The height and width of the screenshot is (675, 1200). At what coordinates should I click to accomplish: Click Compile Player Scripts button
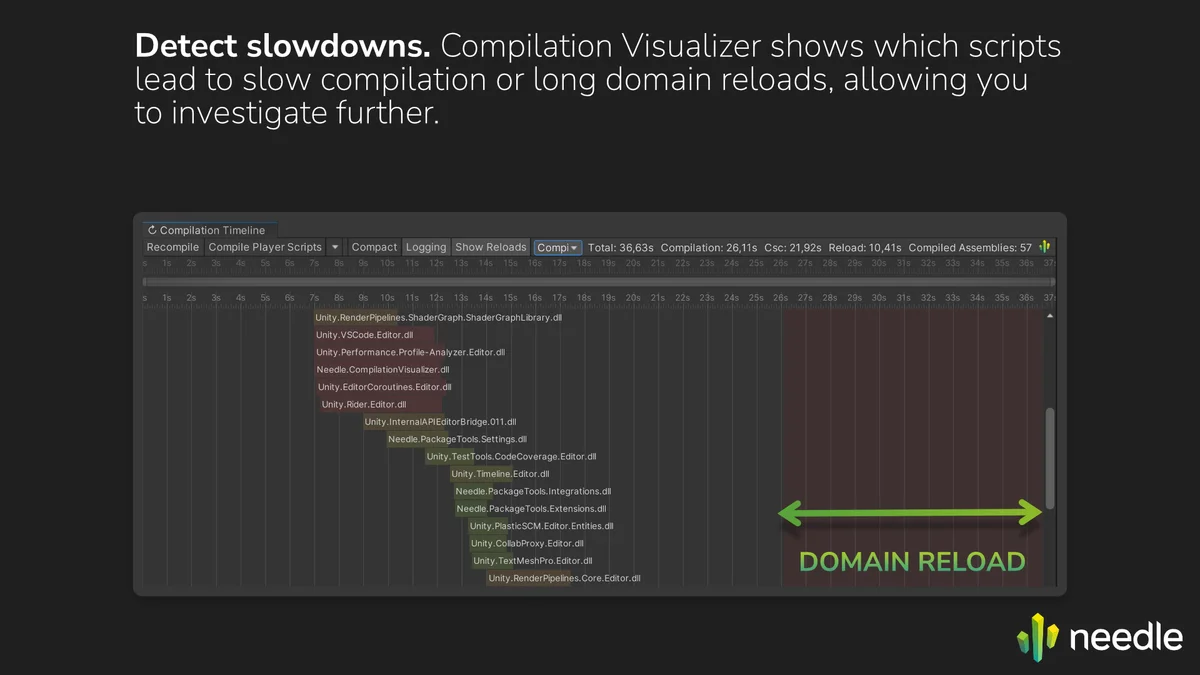(x=265, y=247)
